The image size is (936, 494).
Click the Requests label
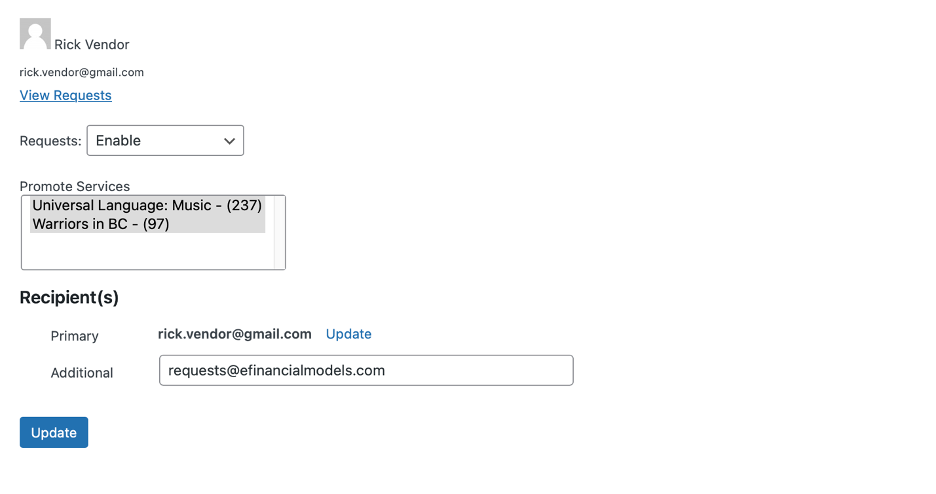click(x=51, y=141)
